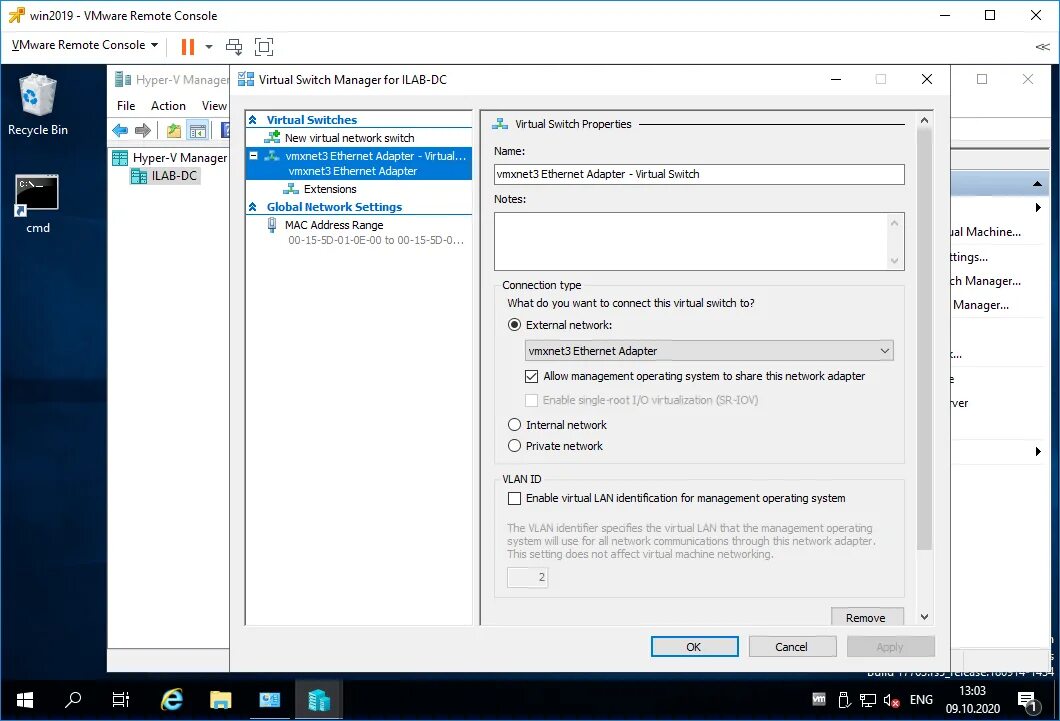This screenshot has width=1060, height=721.
Task: Click the VLAN ID number field
Action: [x=527, y=577]
